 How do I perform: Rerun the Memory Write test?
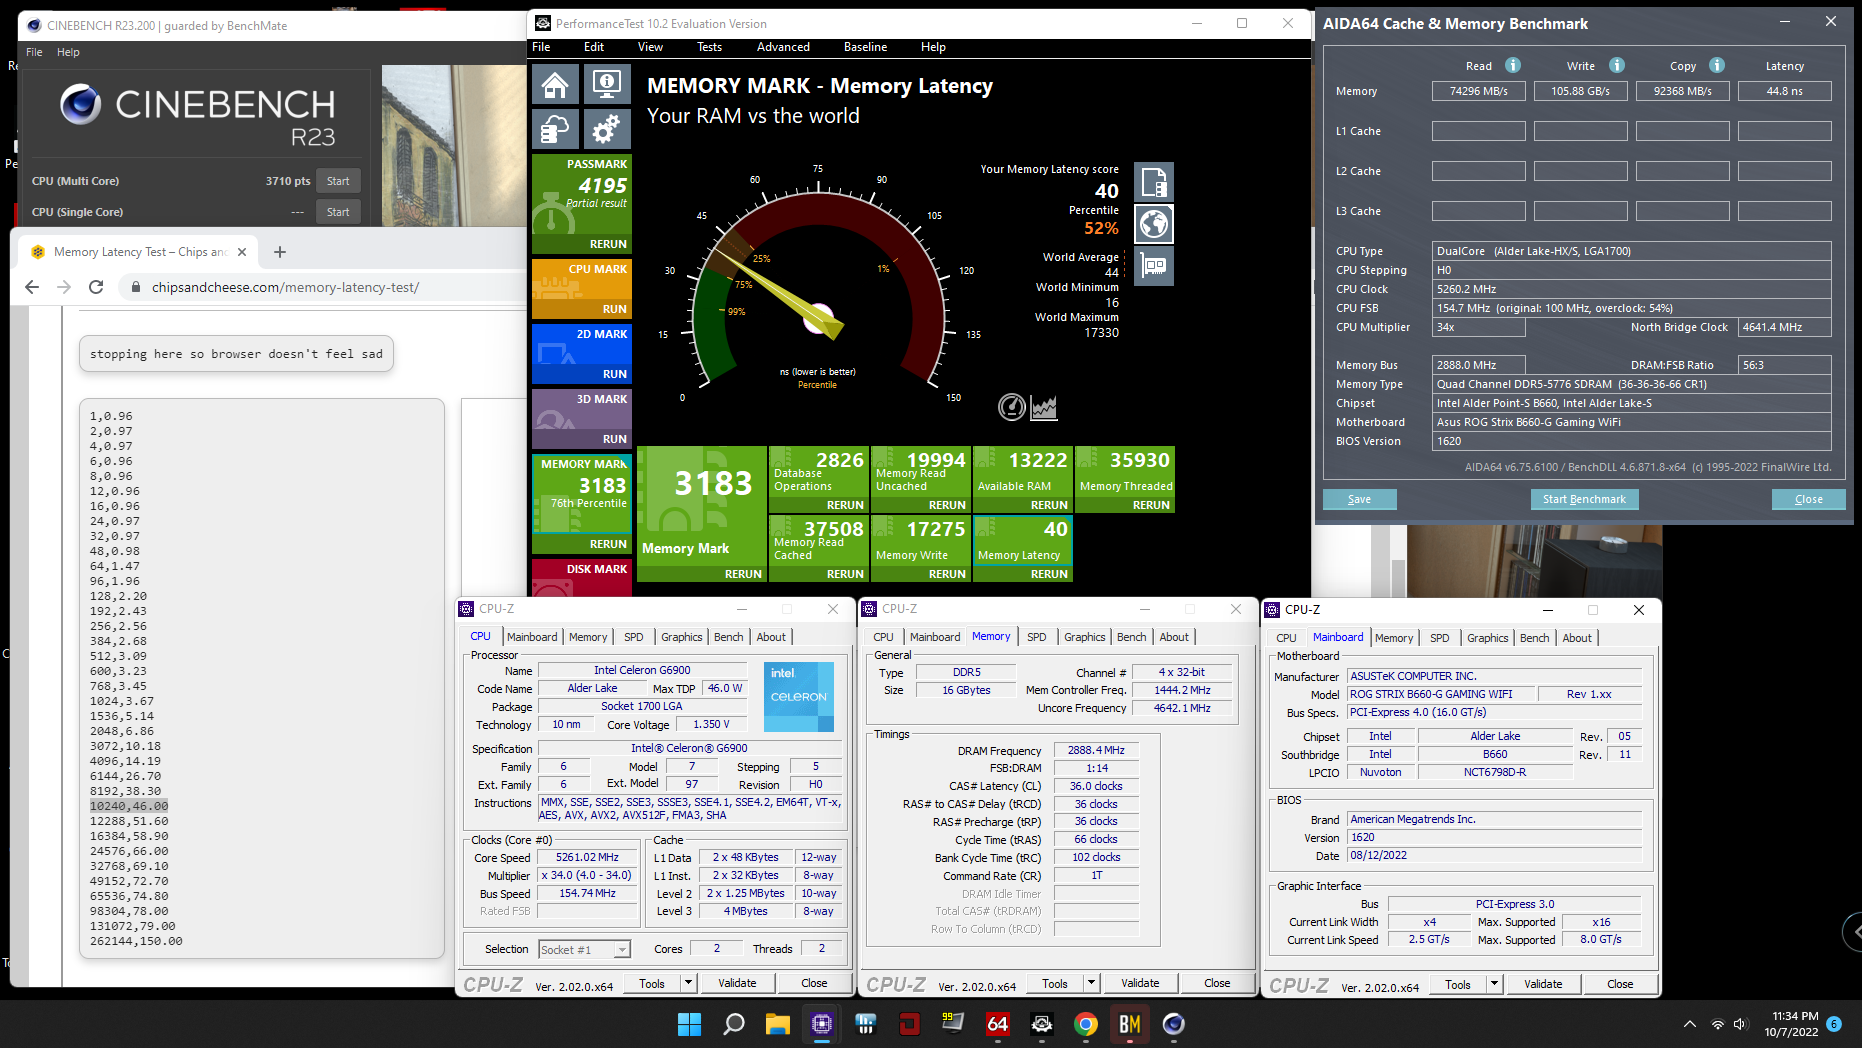click(x=947, y=574)
